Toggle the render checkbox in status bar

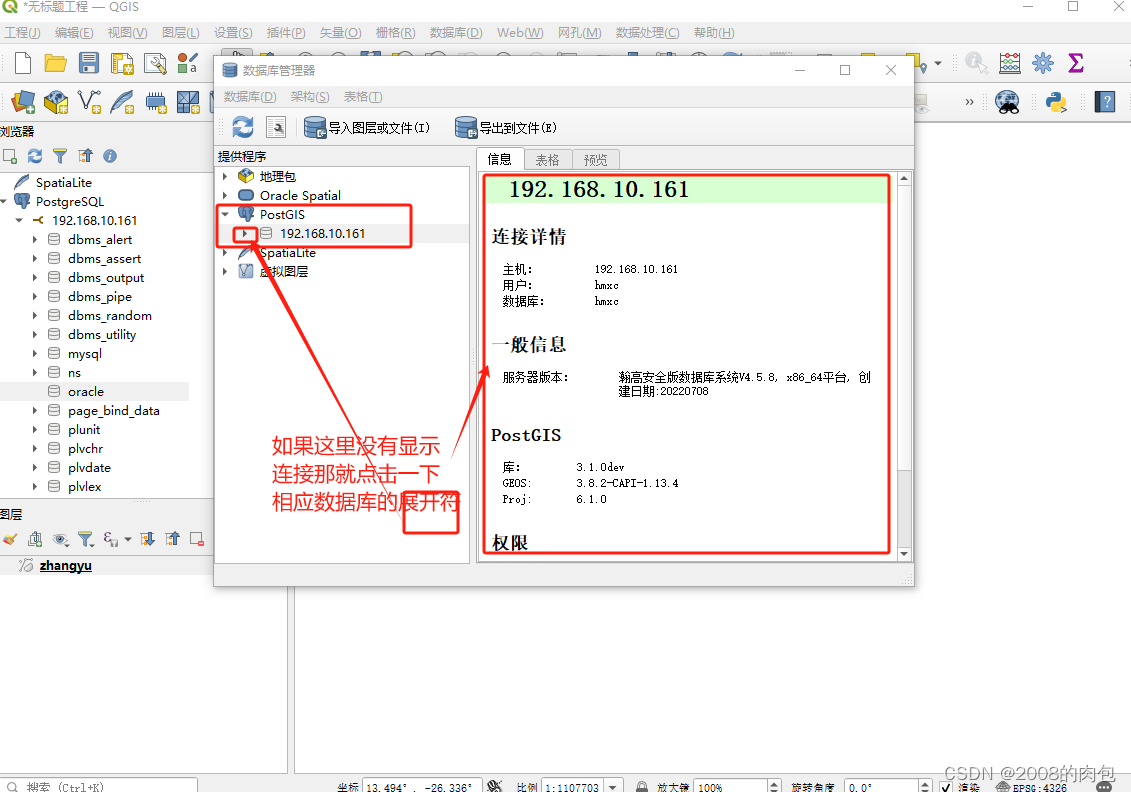[x=946, y=787]
